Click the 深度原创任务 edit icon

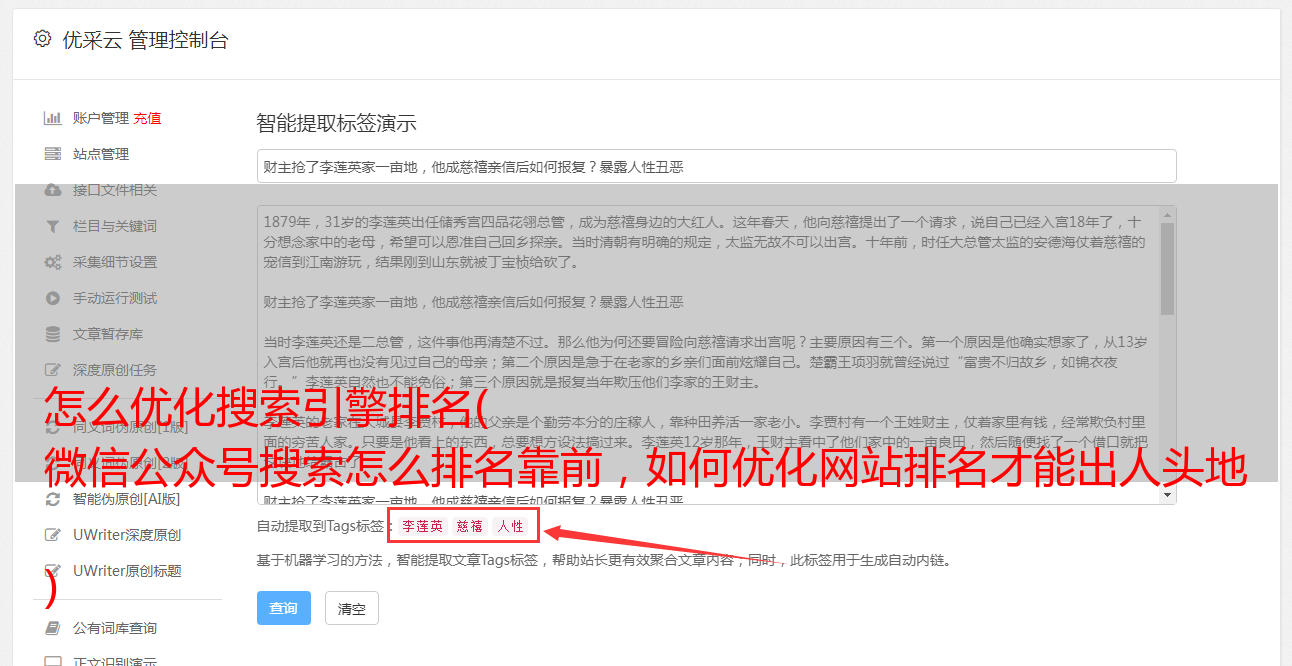pyautogui.click(x=53, y=370)
